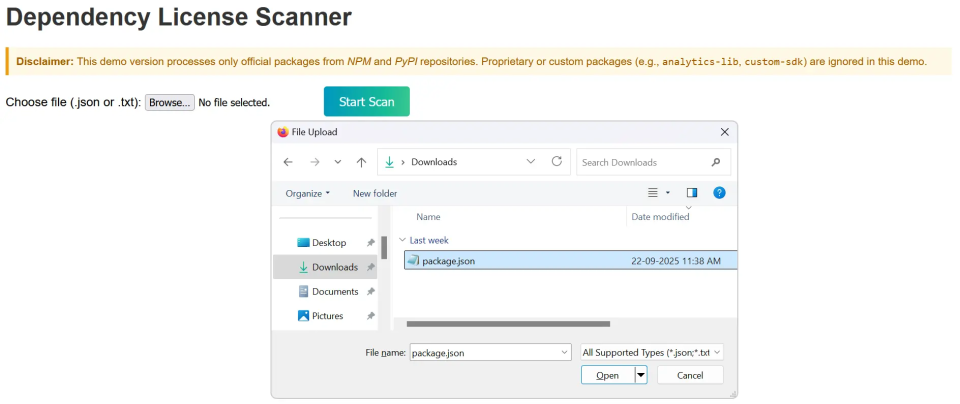Click the search magnifier icon
The height and width of the screenshot is (404, 960).
(715, 162)
